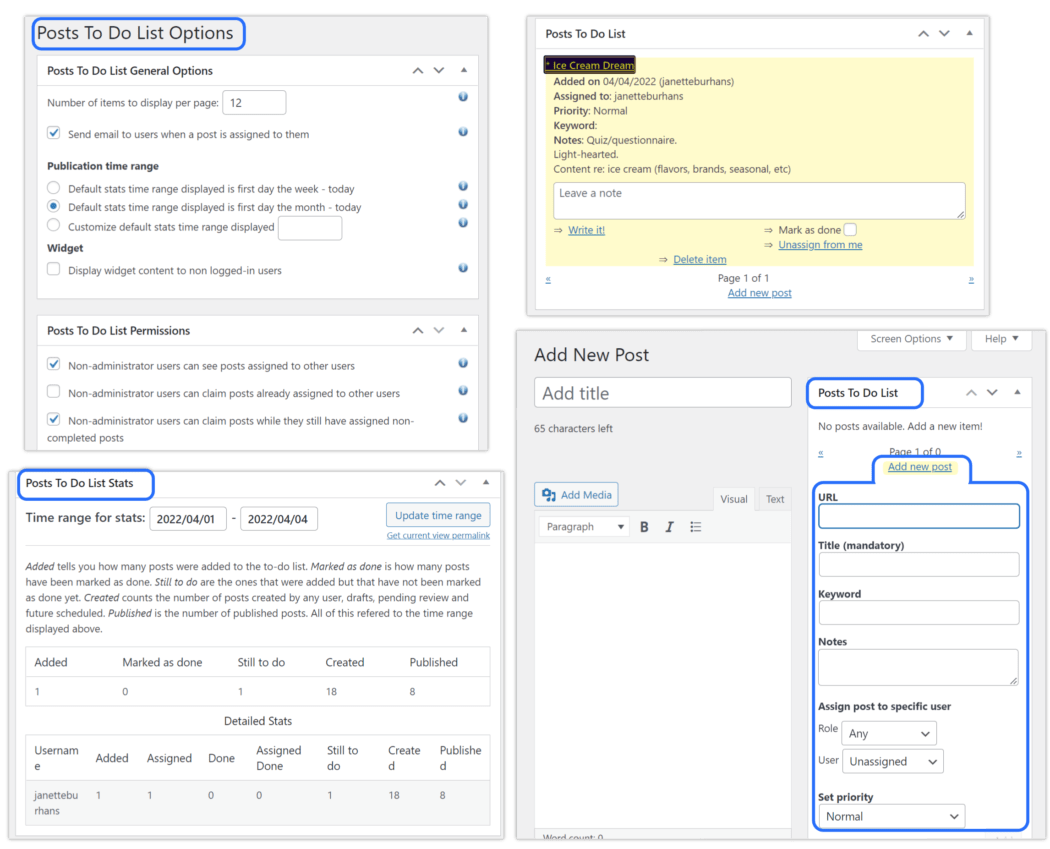This screenshot has height=849, width=1050.
Task: Click info icon beside items per page
Action: tap(463, 97)
